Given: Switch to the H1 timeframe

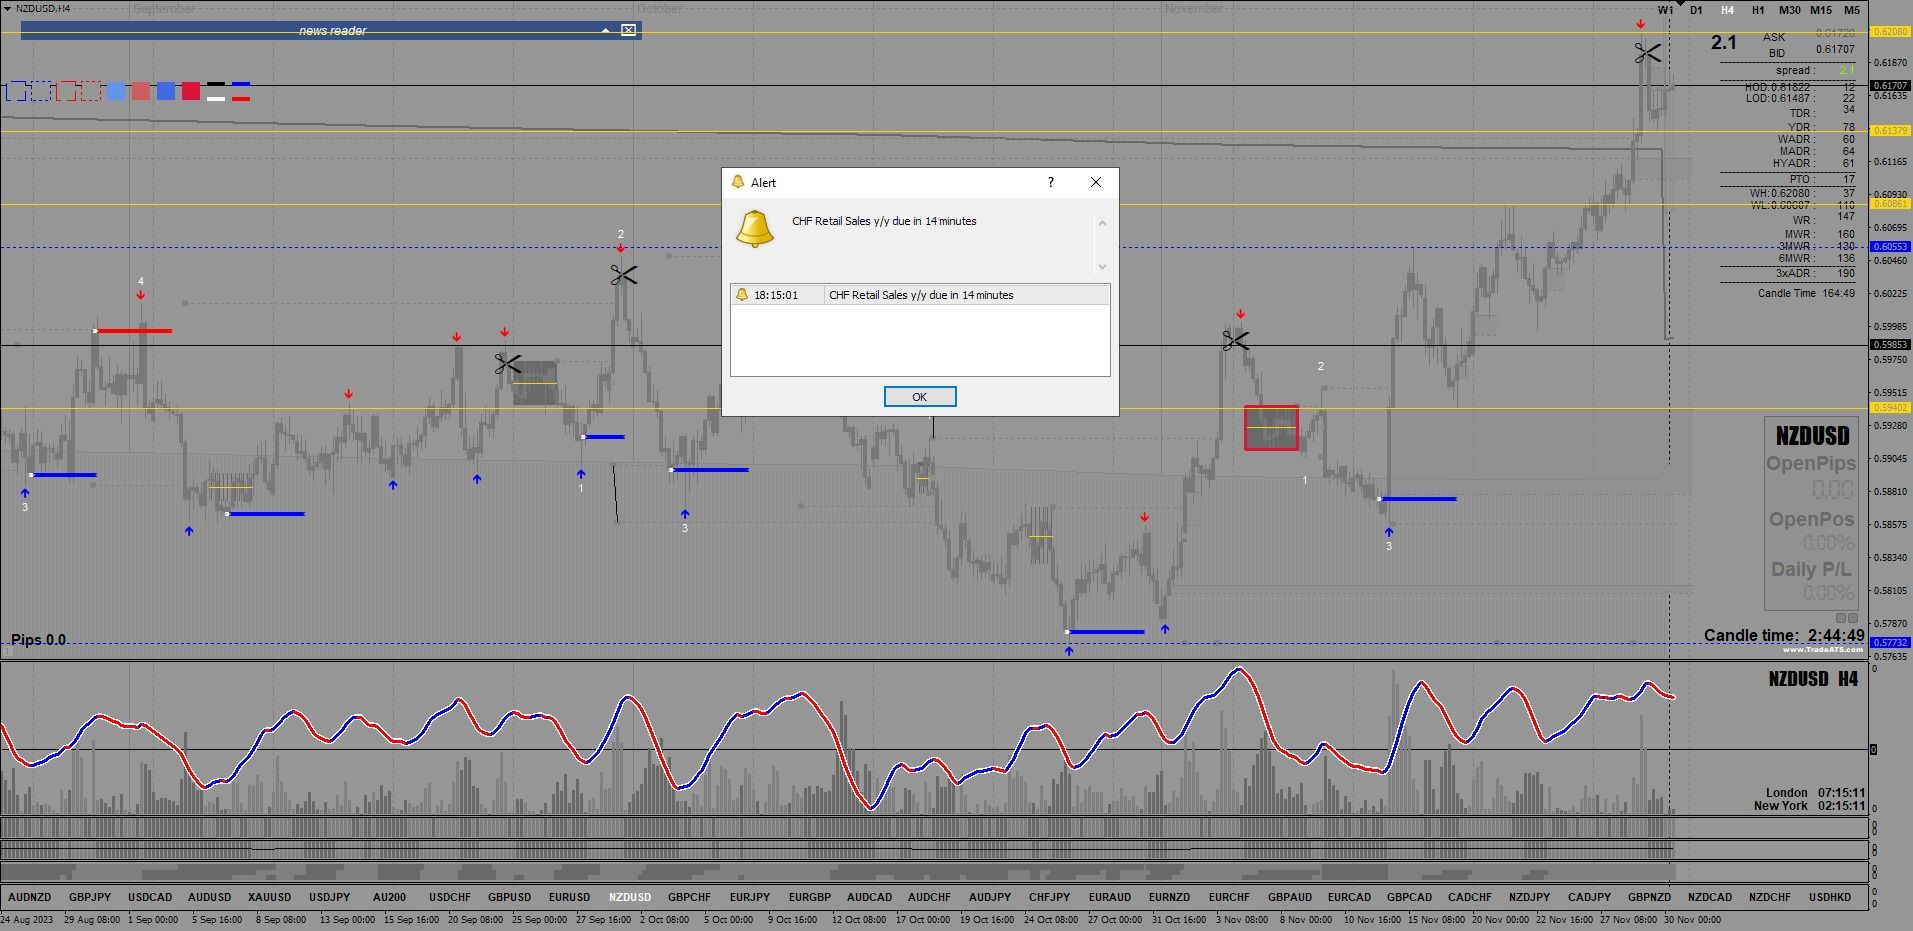Looking at the screenshot, I should point(1758,10).
